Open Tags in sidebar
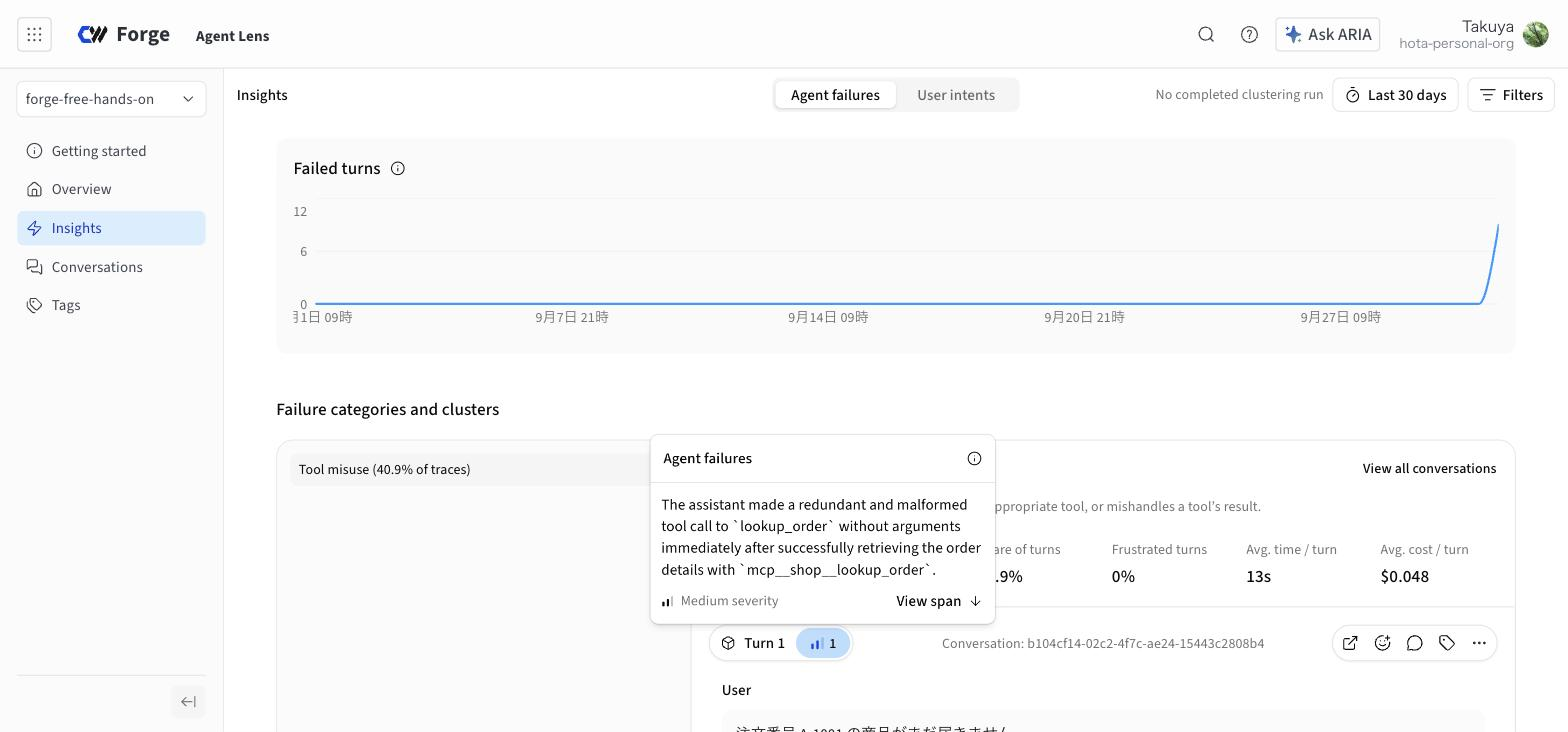This screenshot has width=1568, height=732. point(111,305)
